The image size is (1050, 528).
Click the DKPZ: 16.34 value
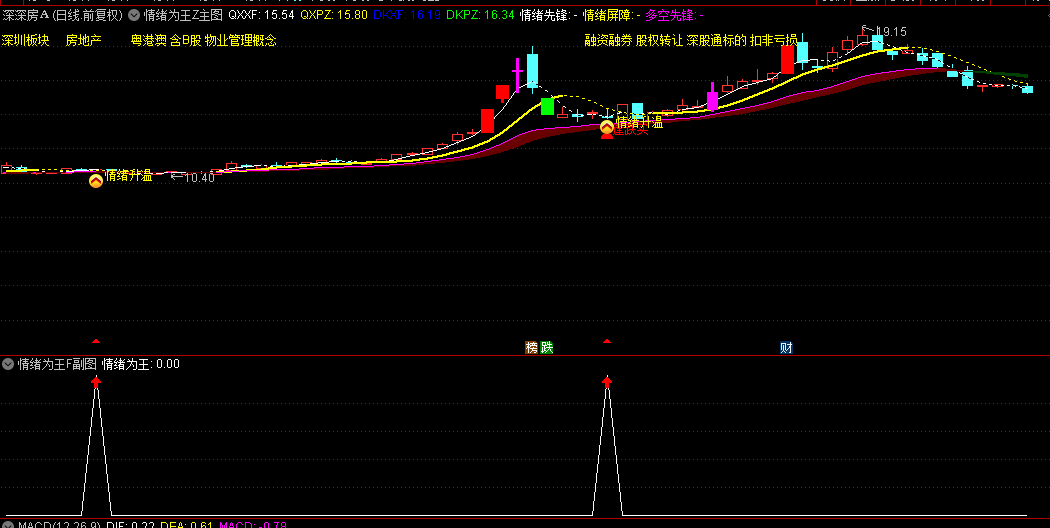(x=480, y=14)
